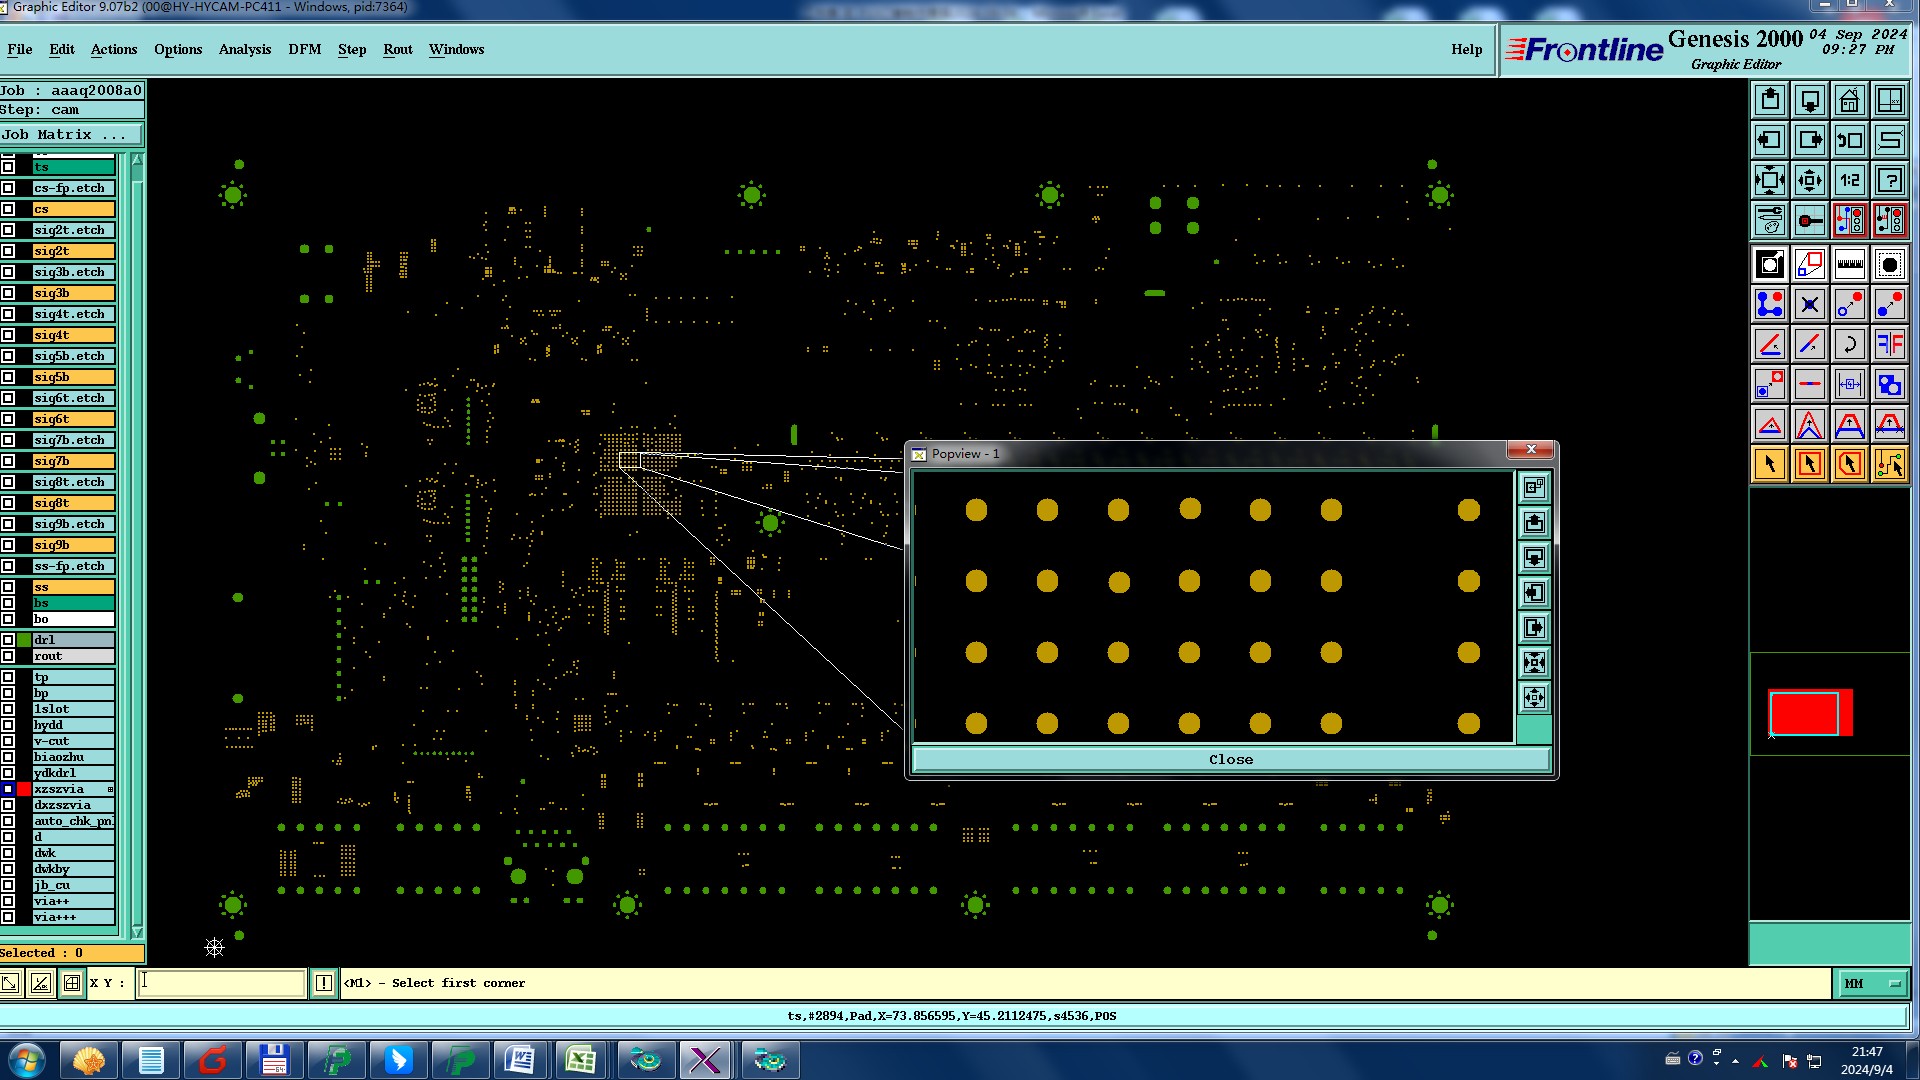
Task: Select the mirror F flip tool
Action: coord(1889,345)
